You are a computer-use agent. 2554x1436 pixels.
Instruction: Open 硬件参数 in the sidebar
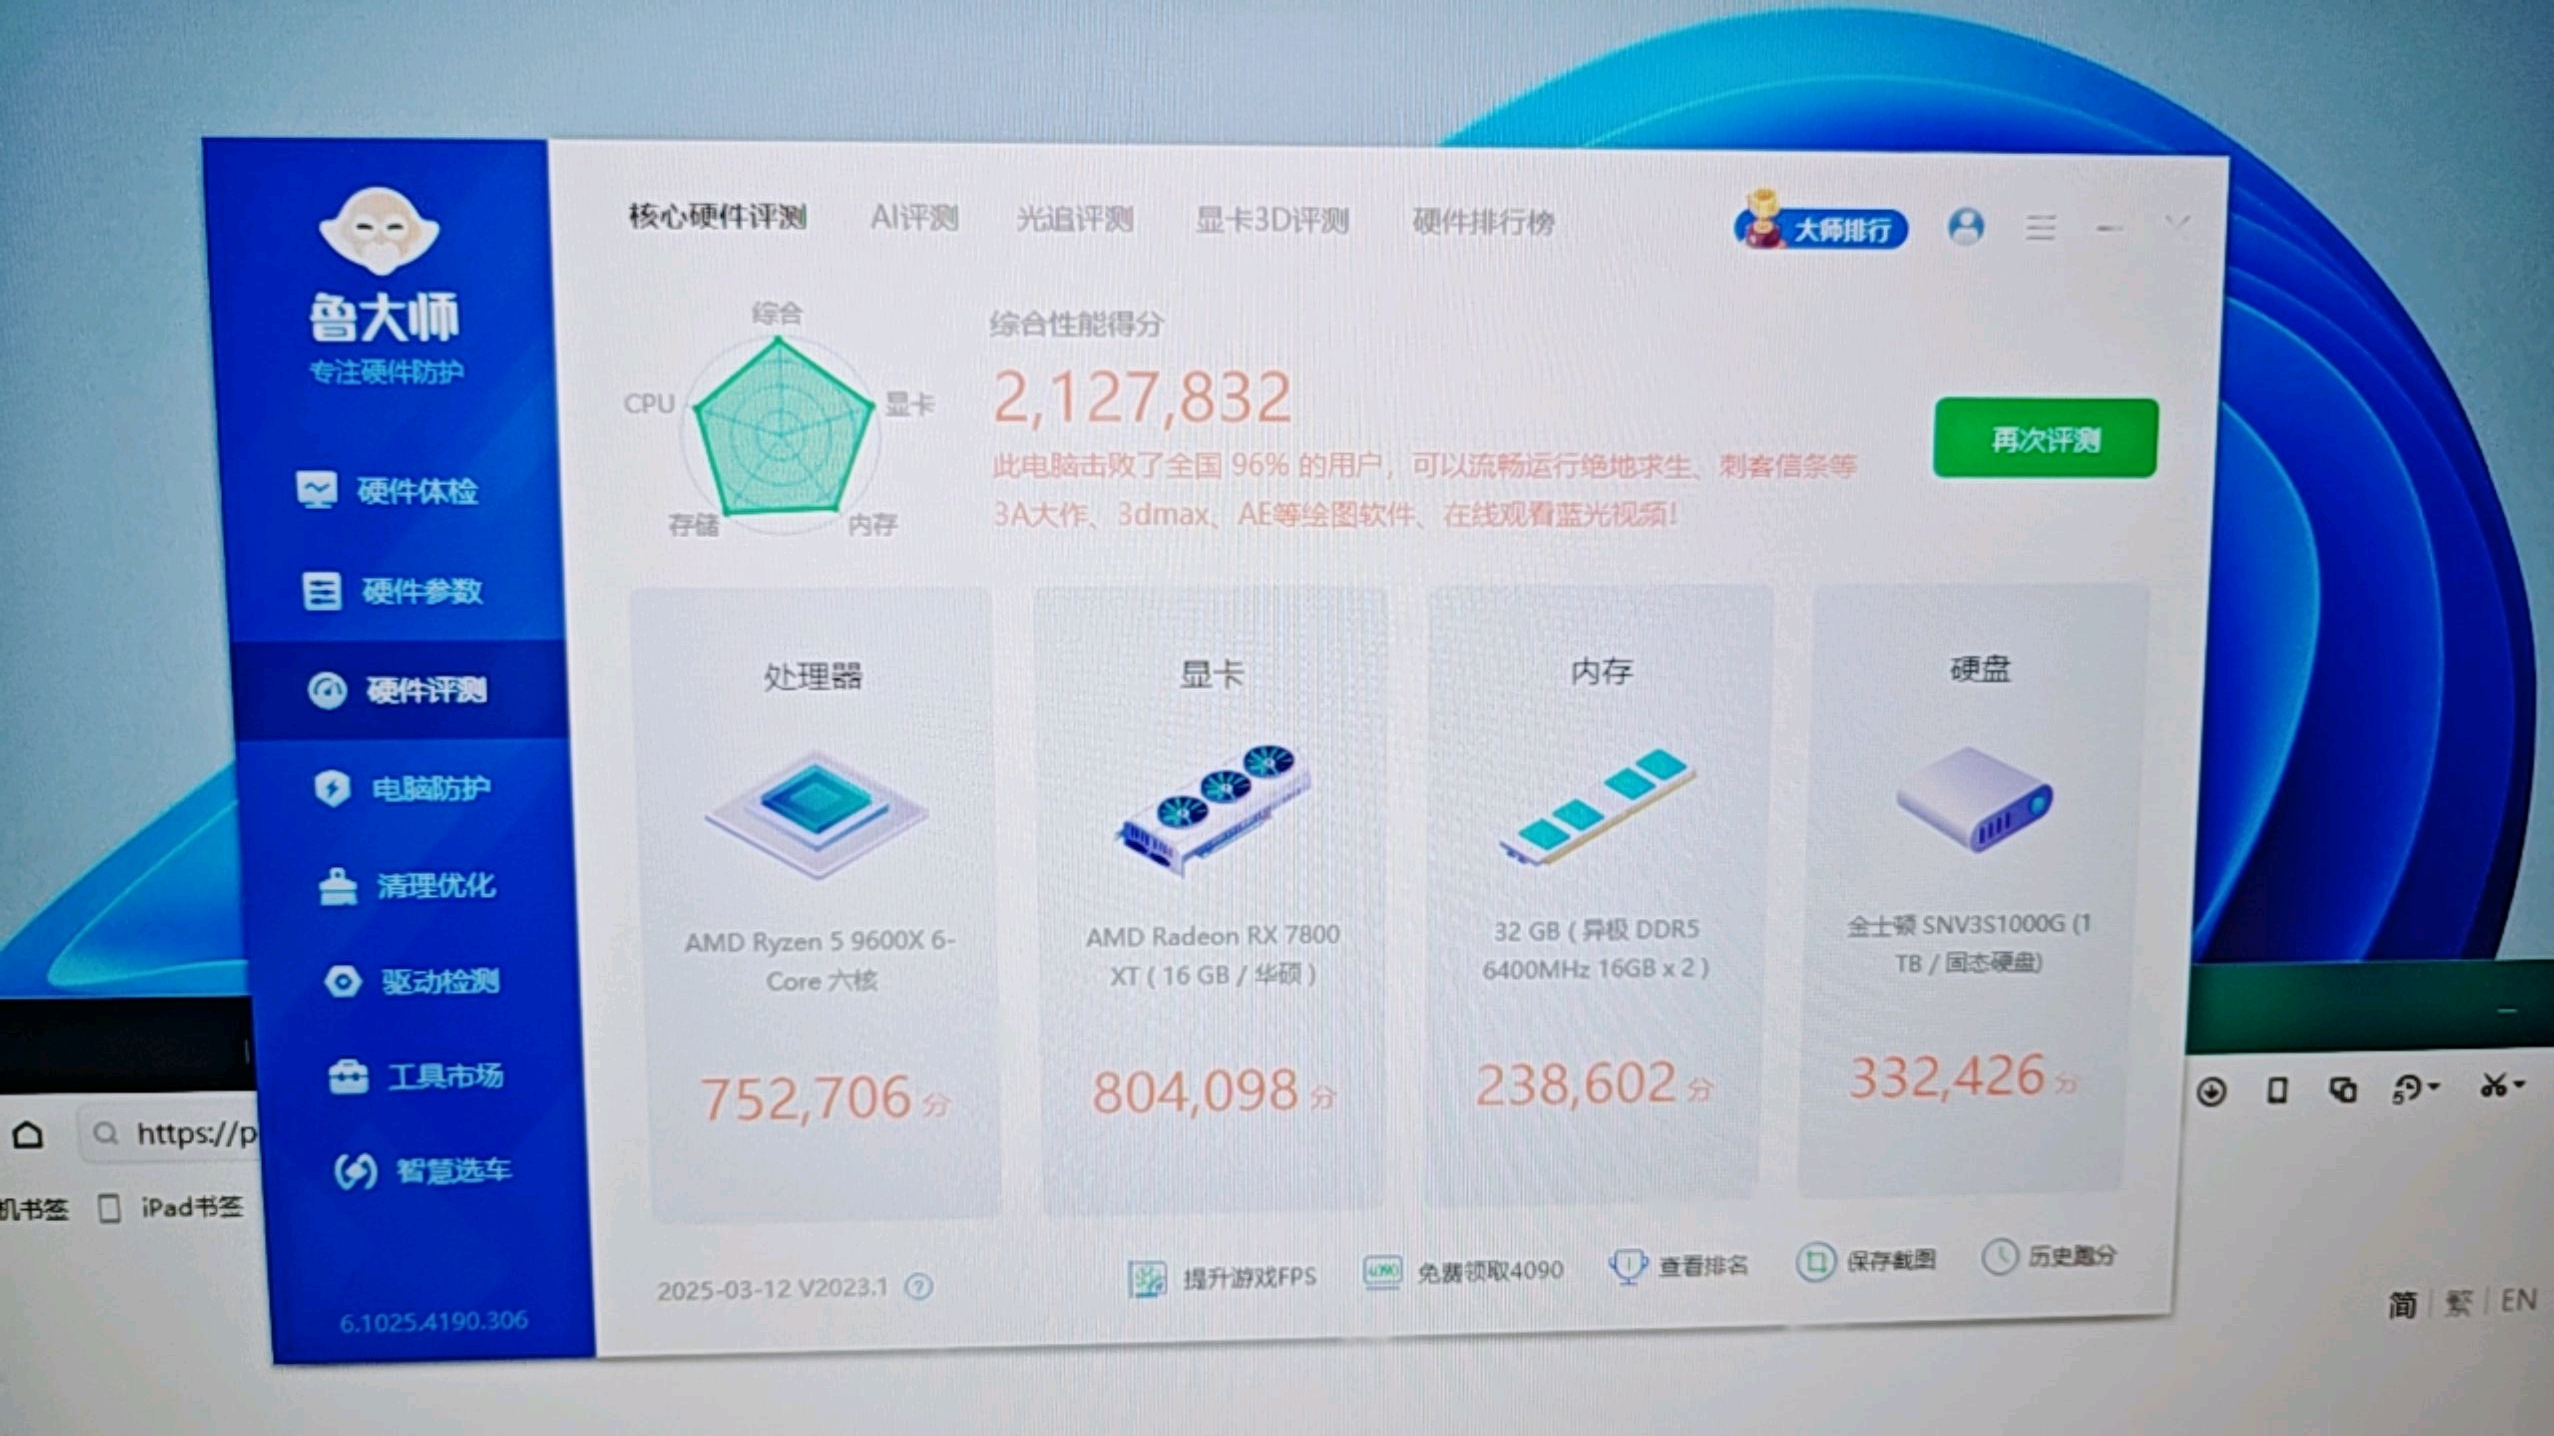393,590
